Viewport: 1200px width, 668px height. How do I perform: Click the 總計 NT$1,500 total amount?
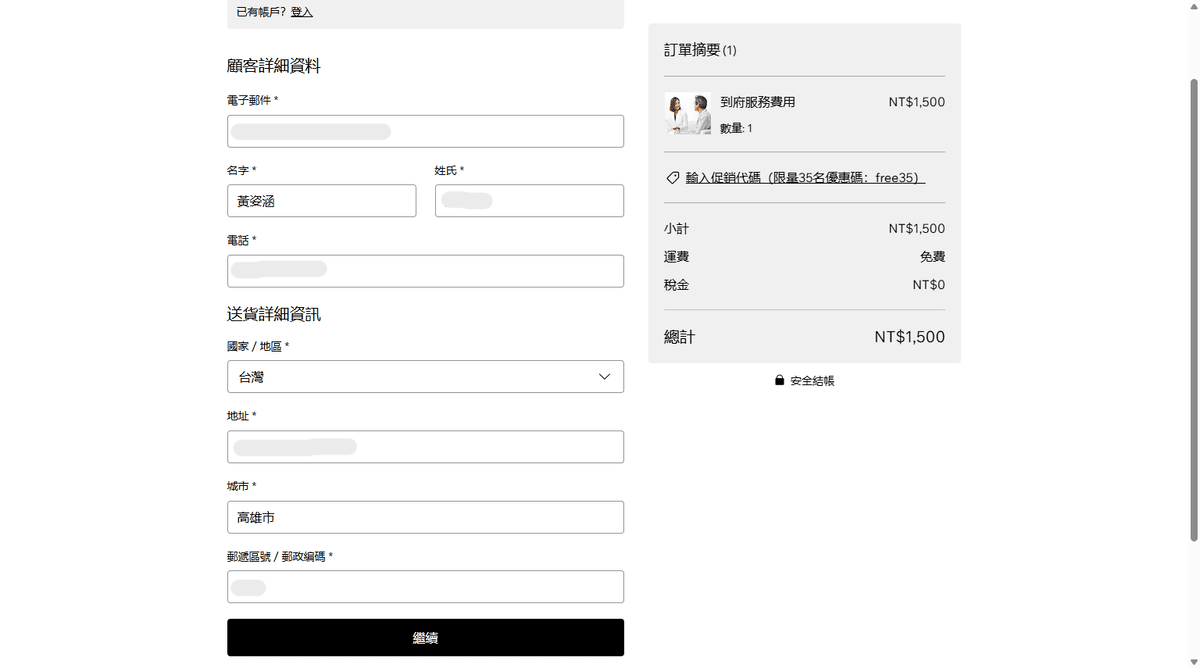909,337
